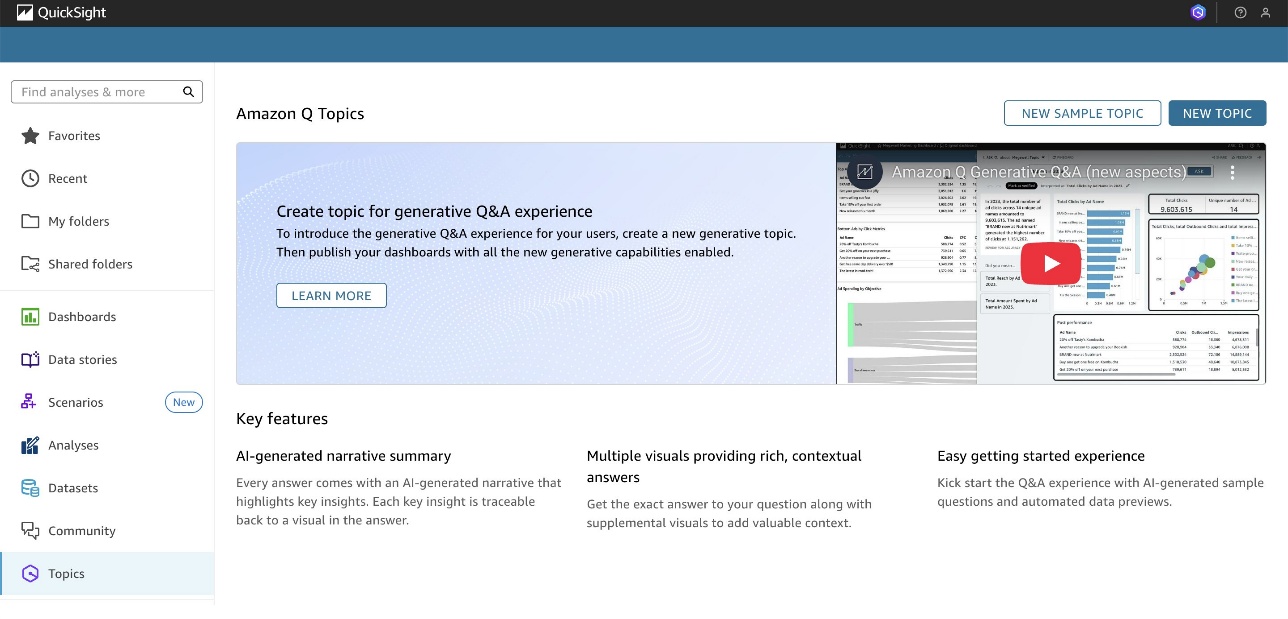Click the LEARN MORE button
Image resolution: width=1288 pixels, height=619 pixels.
pos(331,296)
